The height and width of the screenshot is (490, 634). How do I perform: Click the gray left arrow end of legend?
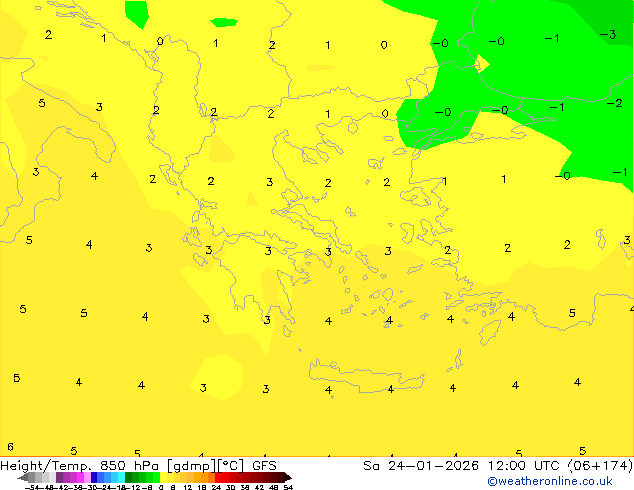point(23,478)
